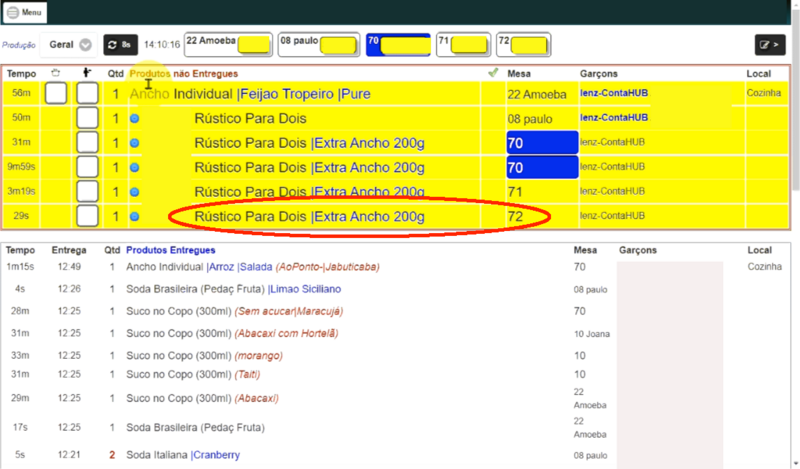
Task: Select the 70 table tab
Action: [398, 45]
